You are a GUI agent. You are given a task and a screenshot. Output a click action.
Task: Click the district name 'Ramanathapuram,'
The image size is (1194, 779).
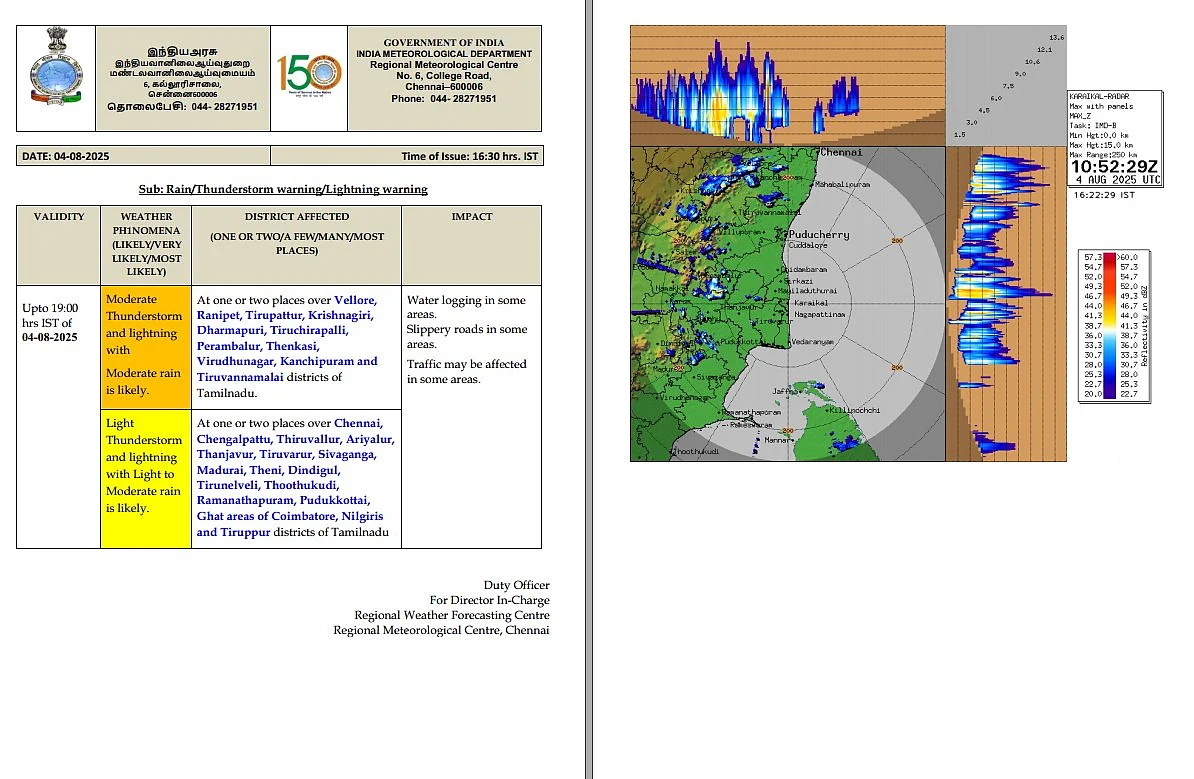[x=246, y=500]
